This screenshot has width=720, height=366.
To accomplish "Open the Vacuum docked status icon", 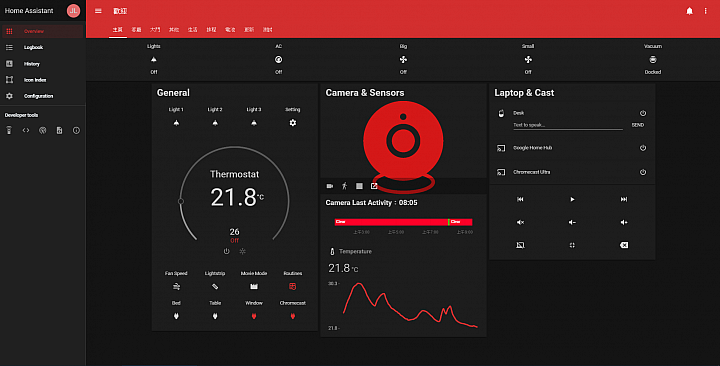I will tap(652, 60).
